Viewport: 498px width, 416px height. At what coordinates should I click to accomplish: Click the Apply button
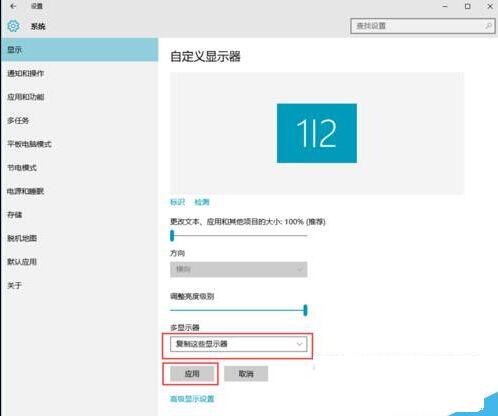(192, 374)
